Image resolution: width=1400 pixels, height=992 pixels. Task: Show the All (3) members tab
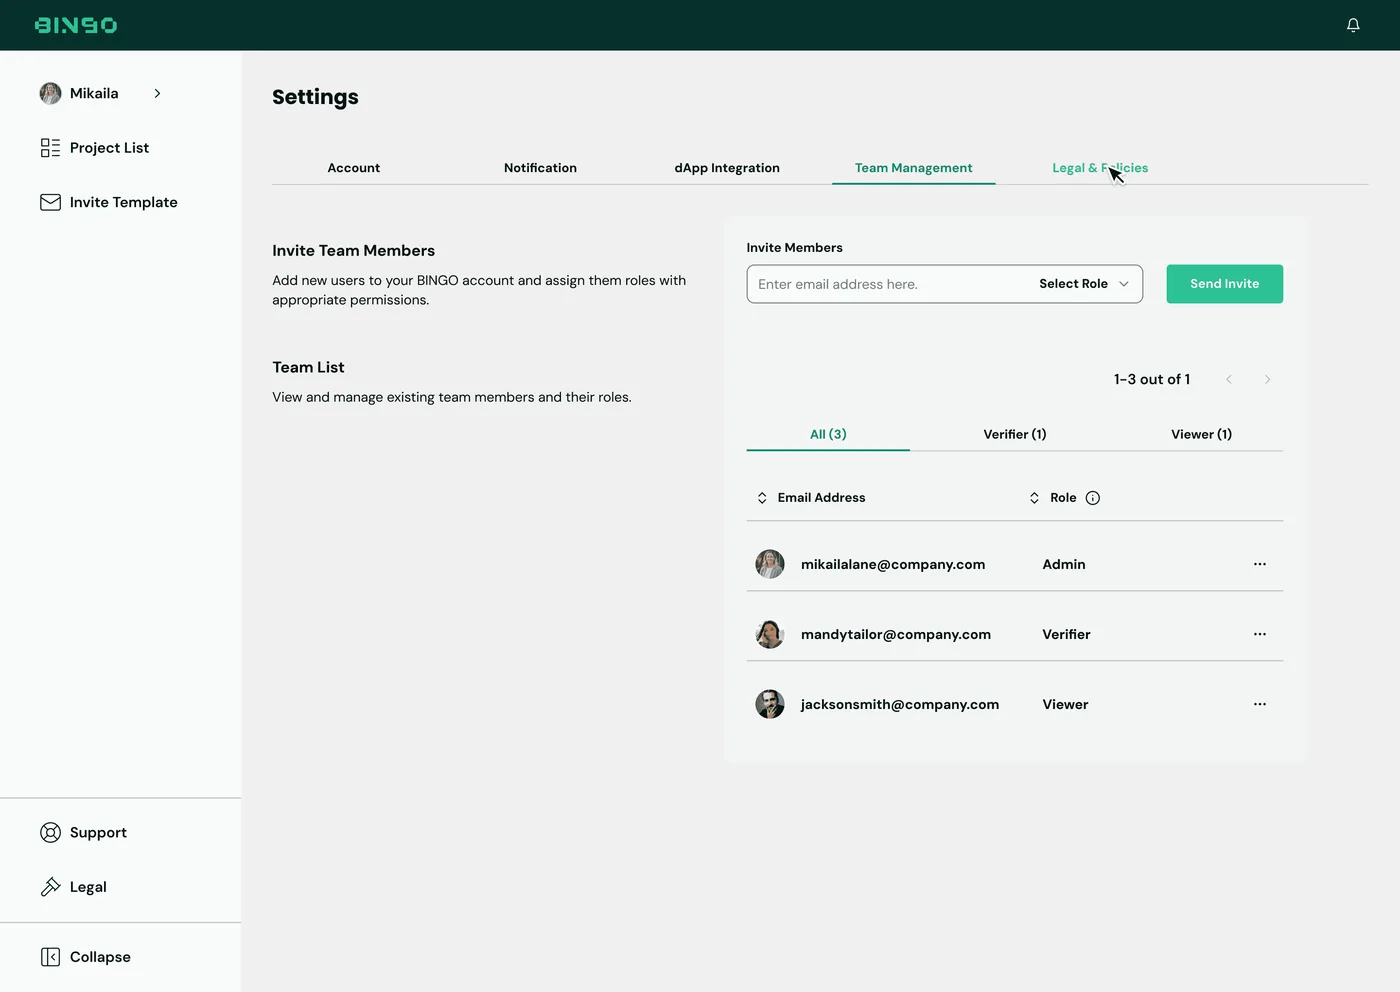tap(828, 434)
